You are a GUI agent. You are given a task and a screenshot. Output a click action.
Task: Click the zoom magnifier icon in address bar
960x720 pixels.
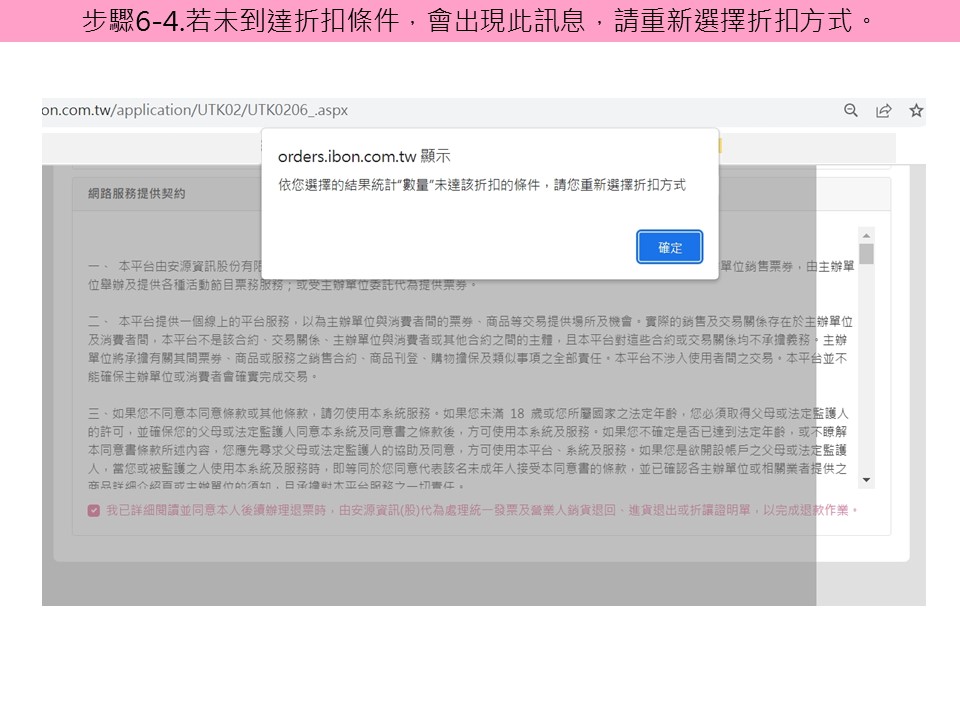coord(851,111)
